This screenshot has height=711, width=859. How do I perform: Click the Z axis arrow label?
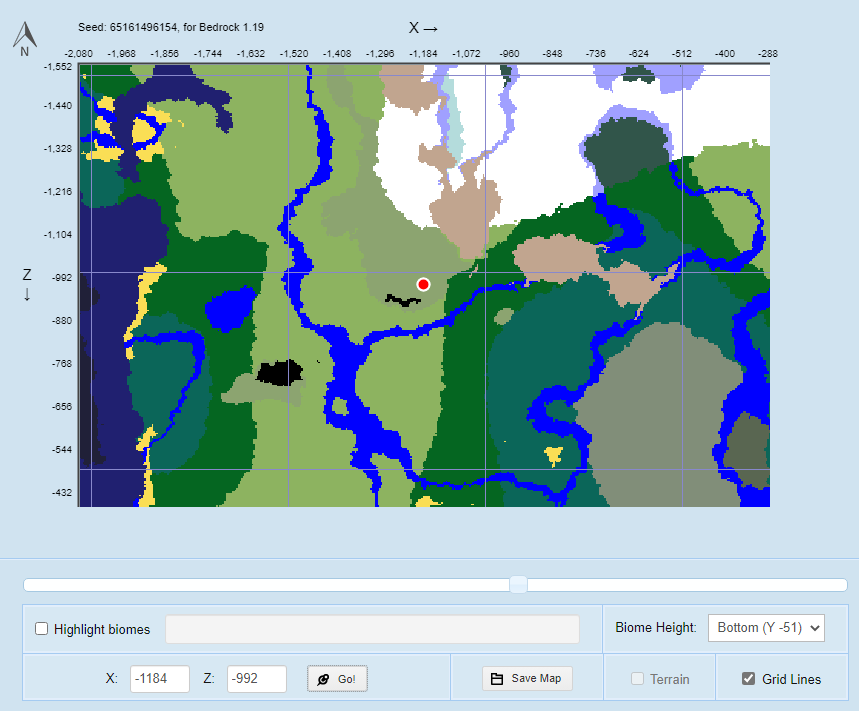click(x=27, y=284)
